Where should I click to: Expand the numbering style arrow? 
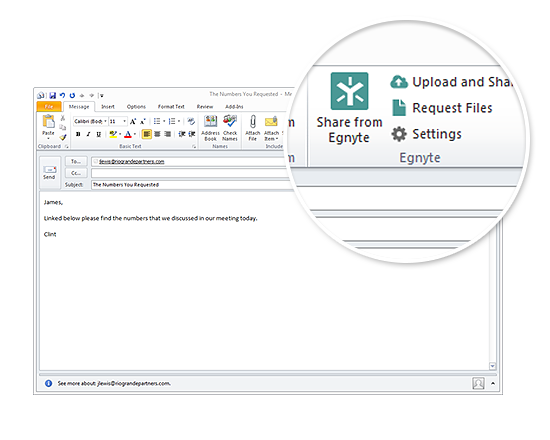click(x=179, y=121)
